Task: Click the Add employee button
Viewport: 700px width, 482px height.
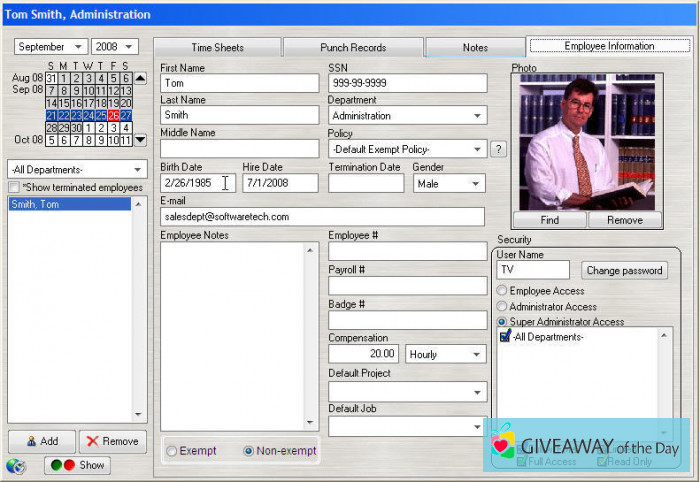Action: tap(41, 441)
